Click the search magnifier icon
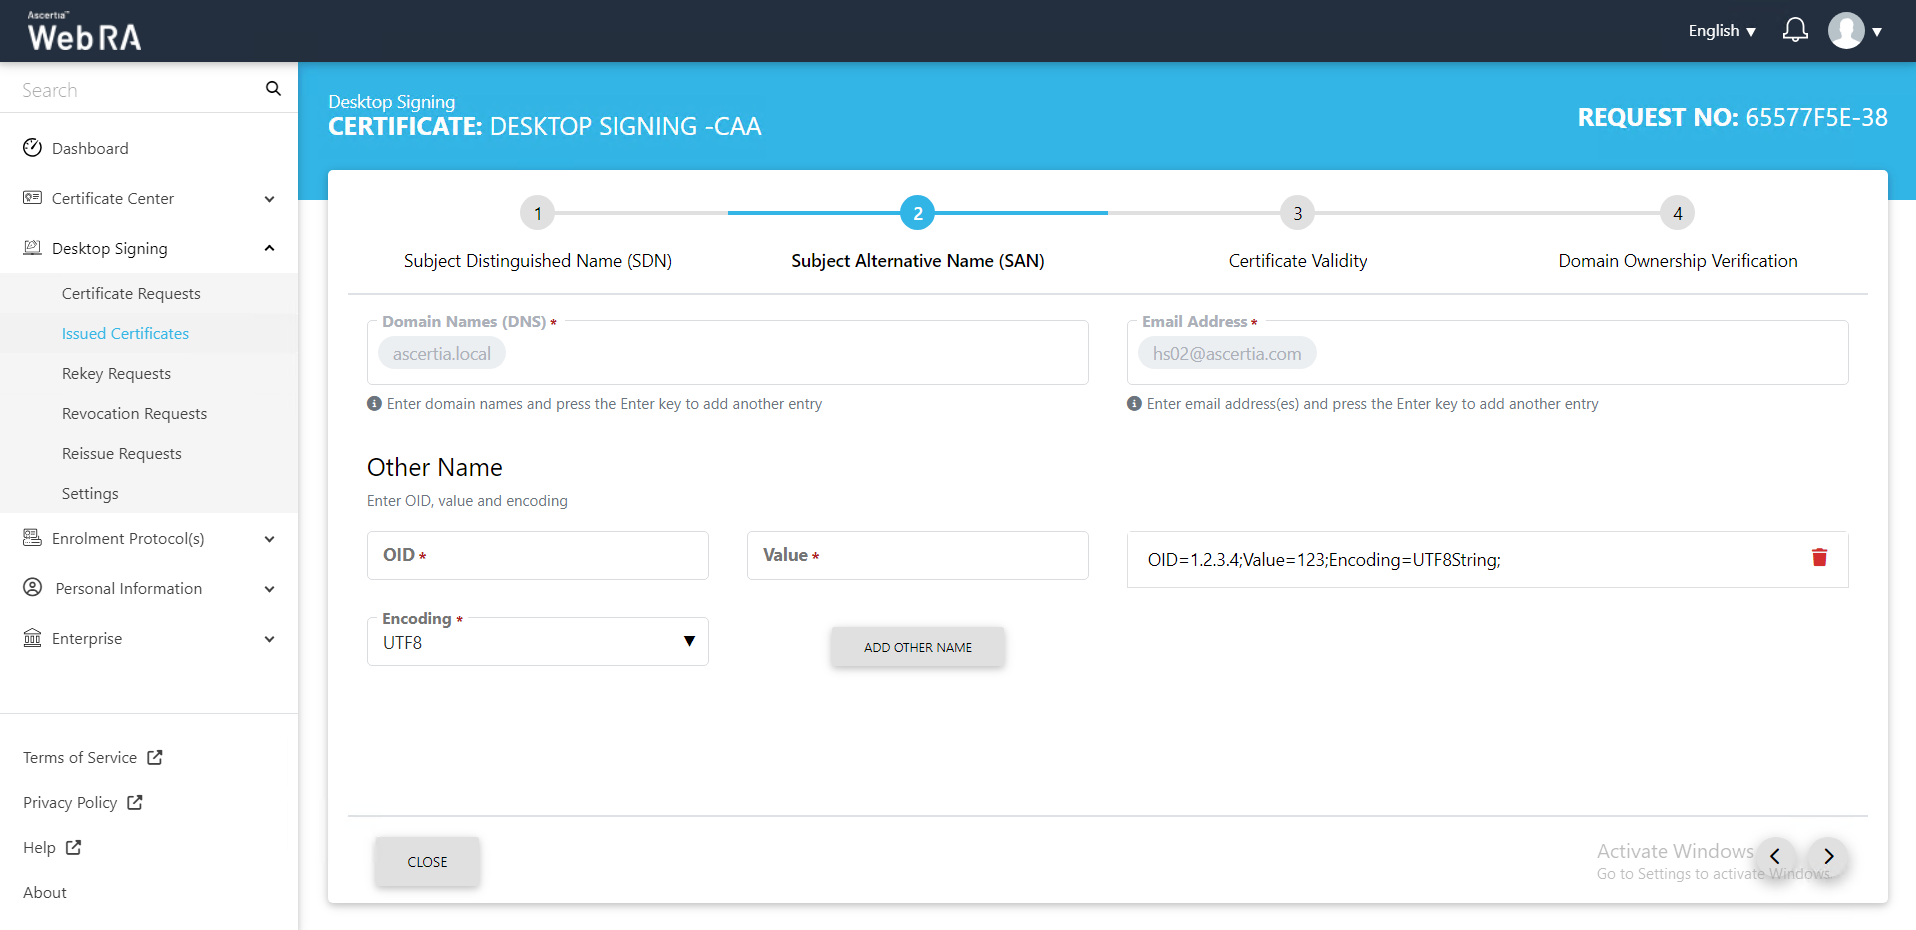 pyautogui.click(x=273, y=89)
